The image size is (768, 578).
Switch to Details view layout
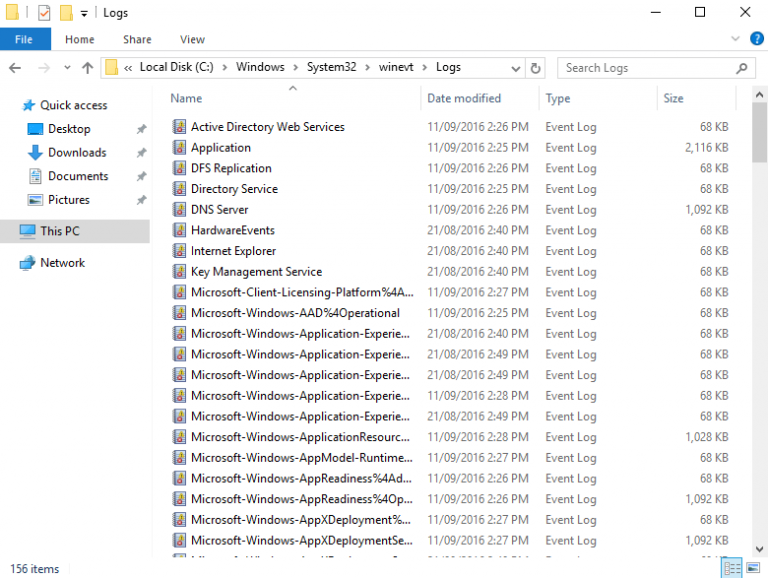click(732, 568)
